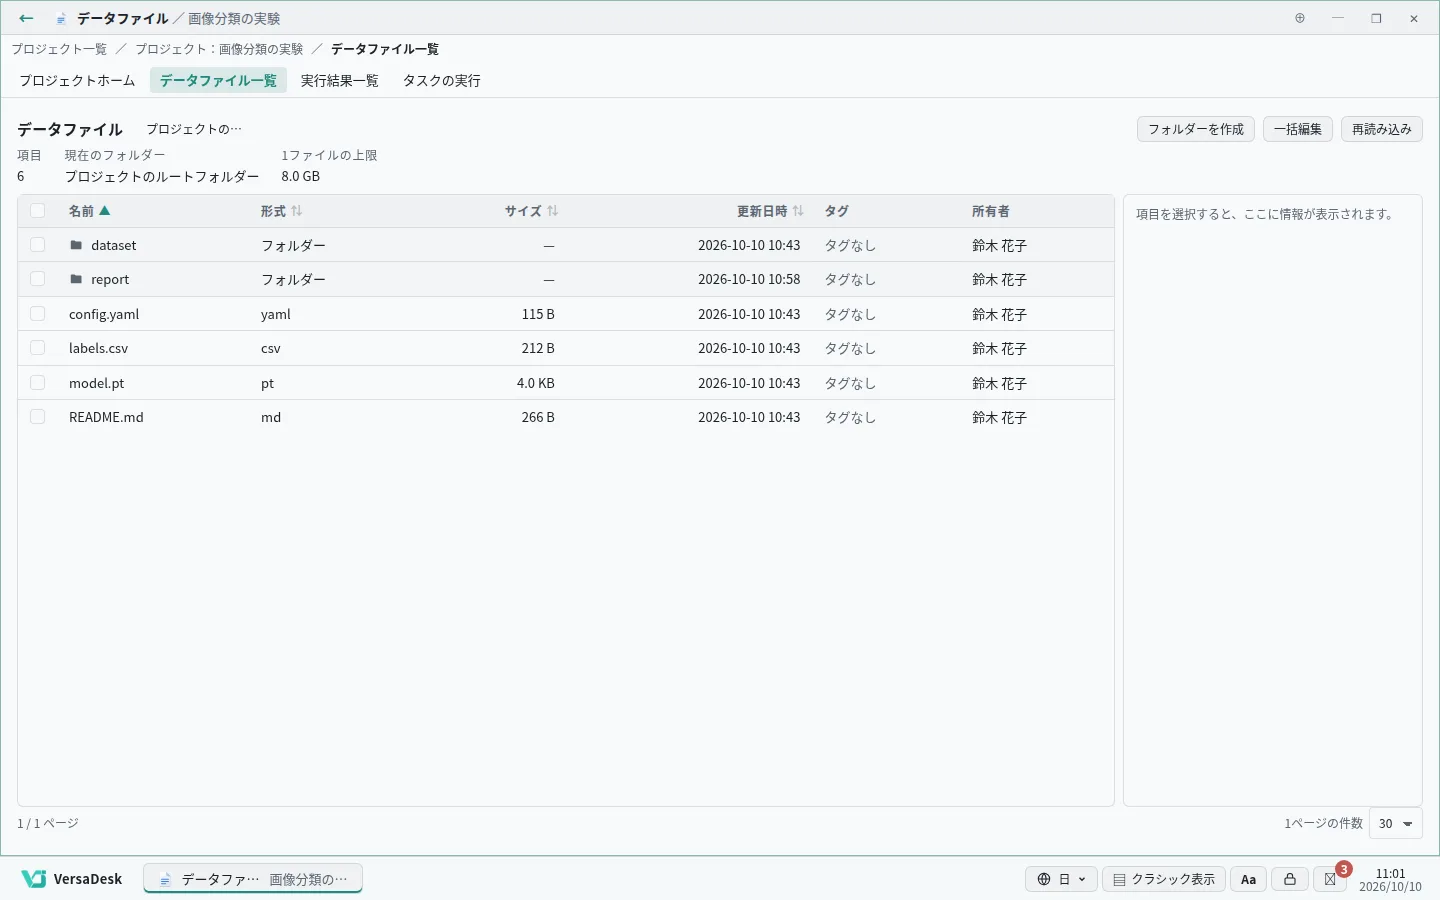Open the config.yaml file name
This screenshot has height=900, width=1440.
(104, 314)
